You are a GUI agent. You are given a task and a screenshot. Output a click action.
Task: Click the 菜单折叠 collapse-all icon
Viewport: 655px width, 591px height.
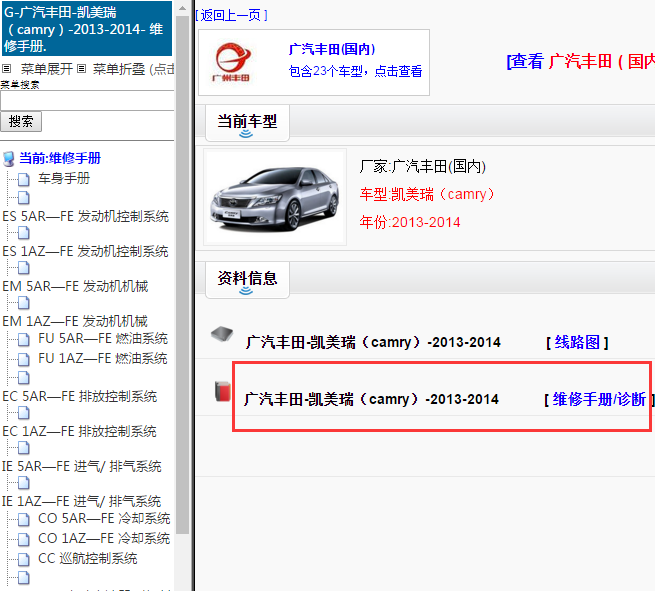[82, 68]
